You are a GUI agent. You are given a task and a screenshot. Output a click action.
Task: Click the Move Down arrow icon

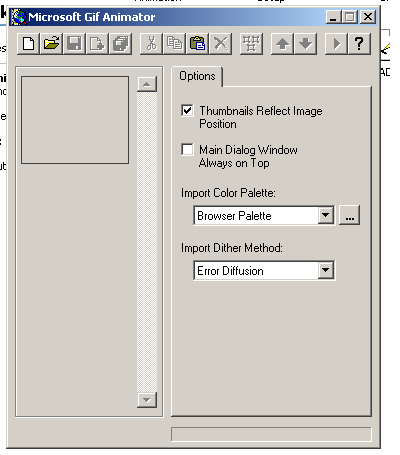305,44
